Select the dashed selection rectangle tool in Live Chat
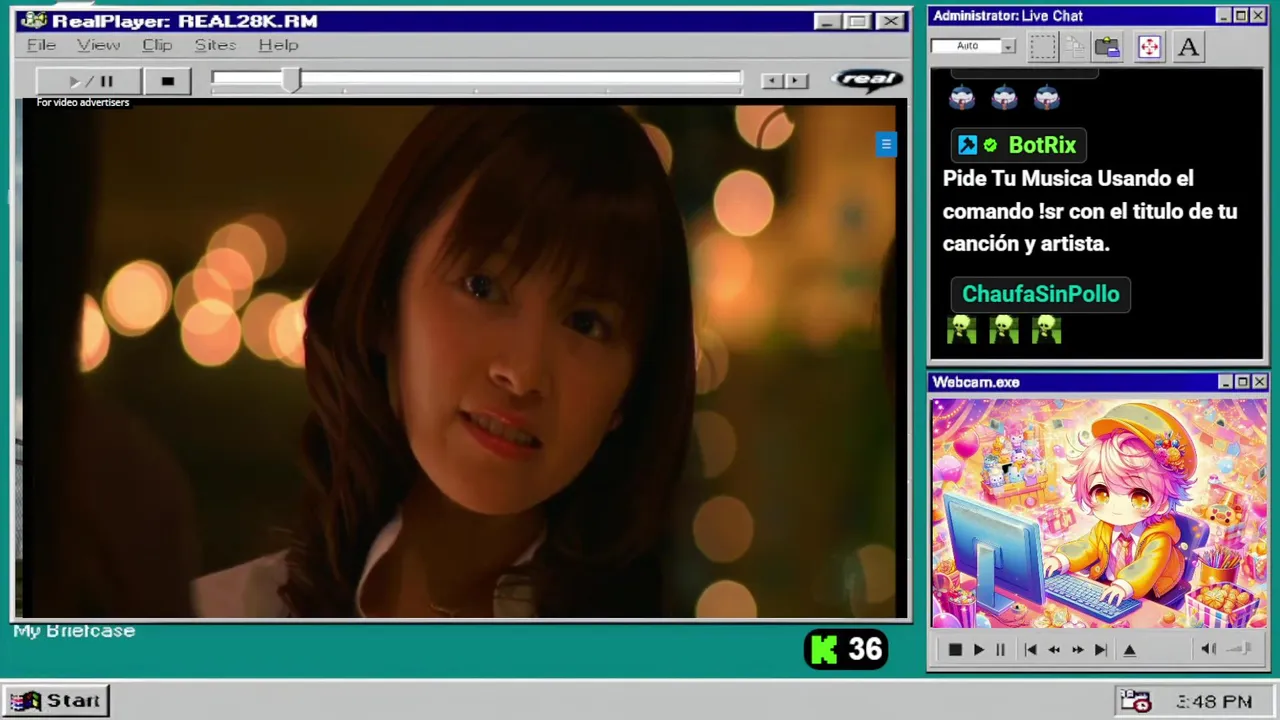 [1043, 47]
